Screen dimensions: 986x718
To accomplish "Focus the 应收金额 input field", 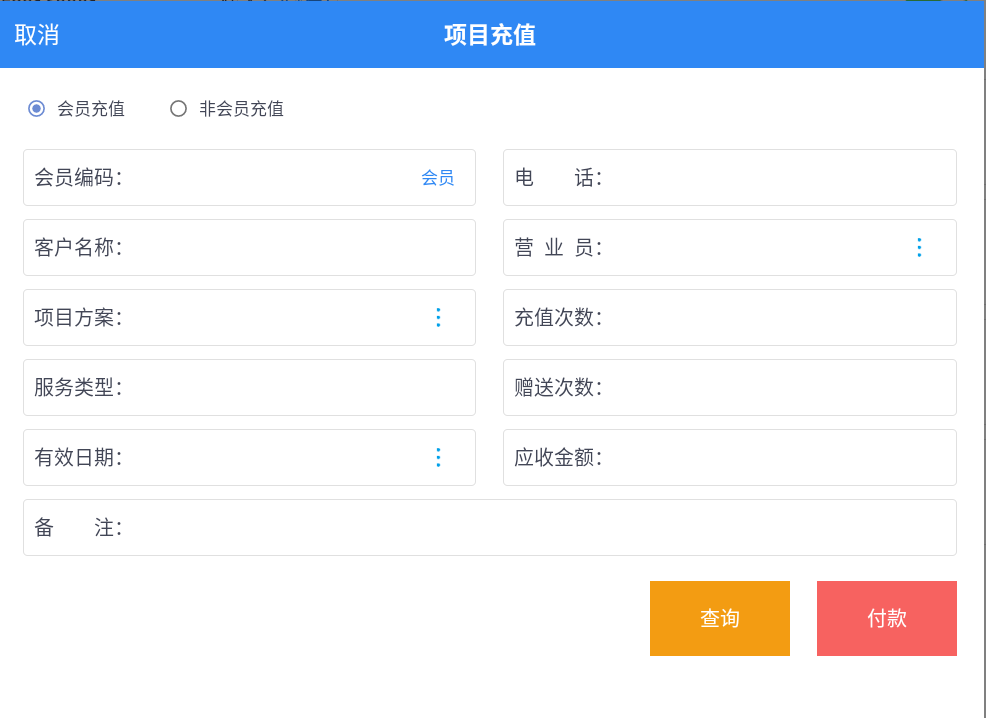I will click(729, 458).
